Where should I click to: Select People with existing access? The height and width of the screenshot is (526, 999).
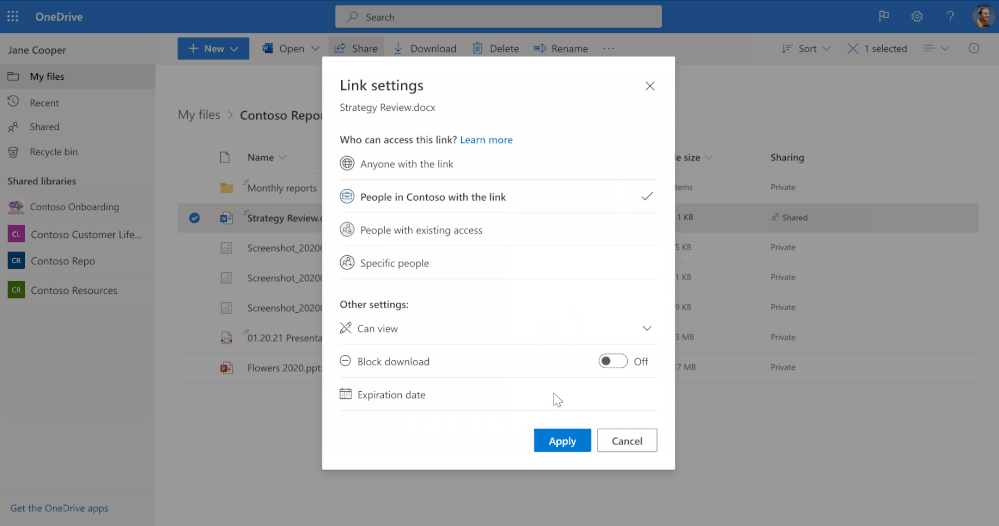tap(421, 230)
